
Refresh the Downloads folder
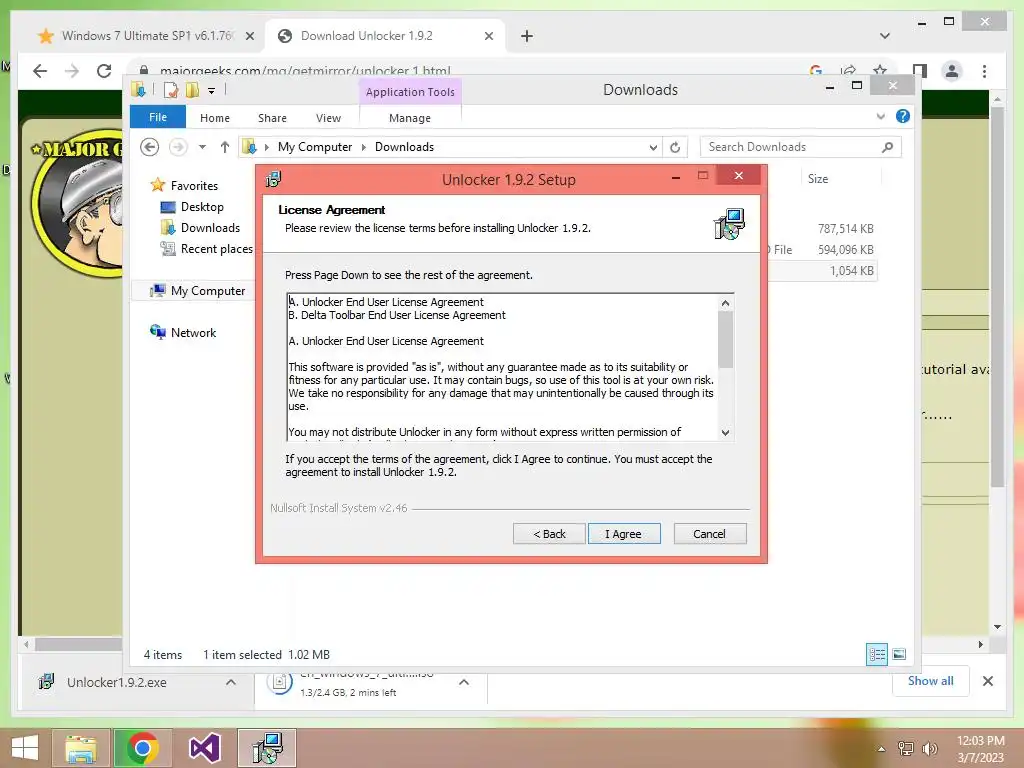point(675,148)
